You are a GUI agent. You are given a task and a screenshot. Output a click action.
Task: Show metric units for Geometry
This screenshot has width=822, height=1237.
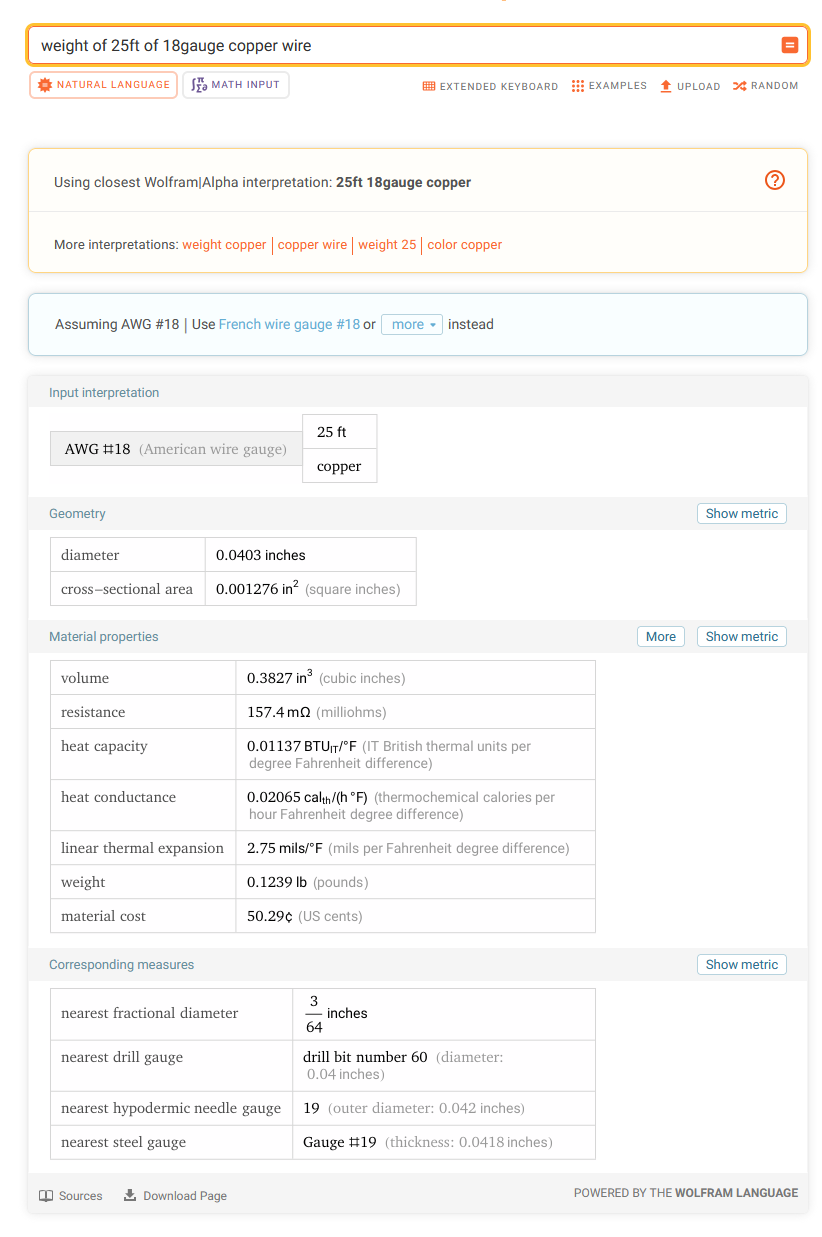tap(741, 513)
